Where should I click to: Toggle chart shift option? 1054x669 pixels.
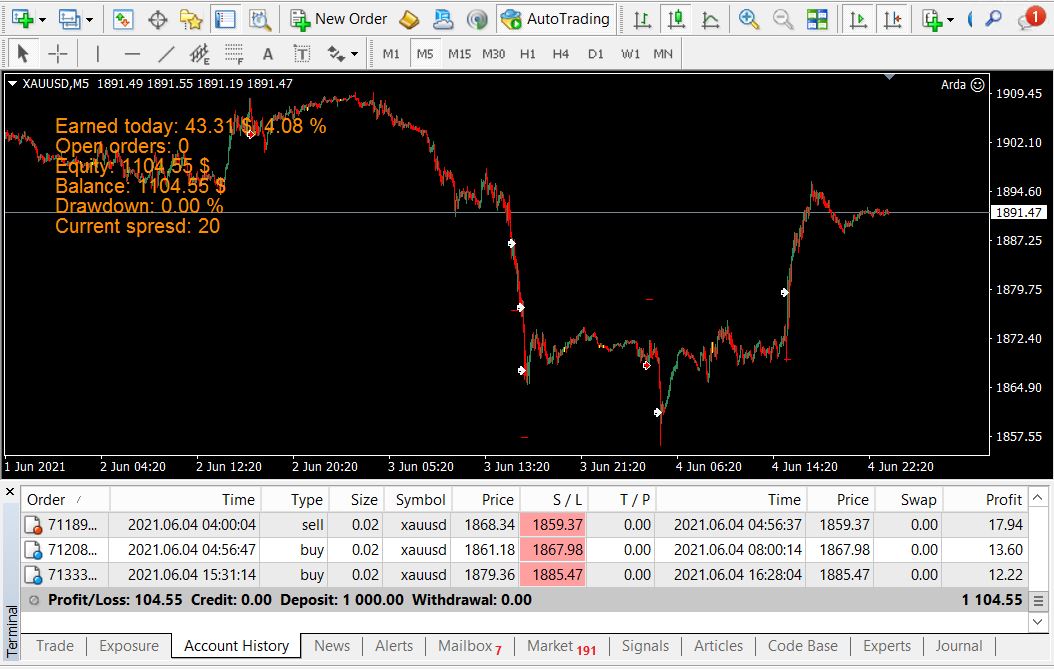pyautogui.click(x=893, y=19)
